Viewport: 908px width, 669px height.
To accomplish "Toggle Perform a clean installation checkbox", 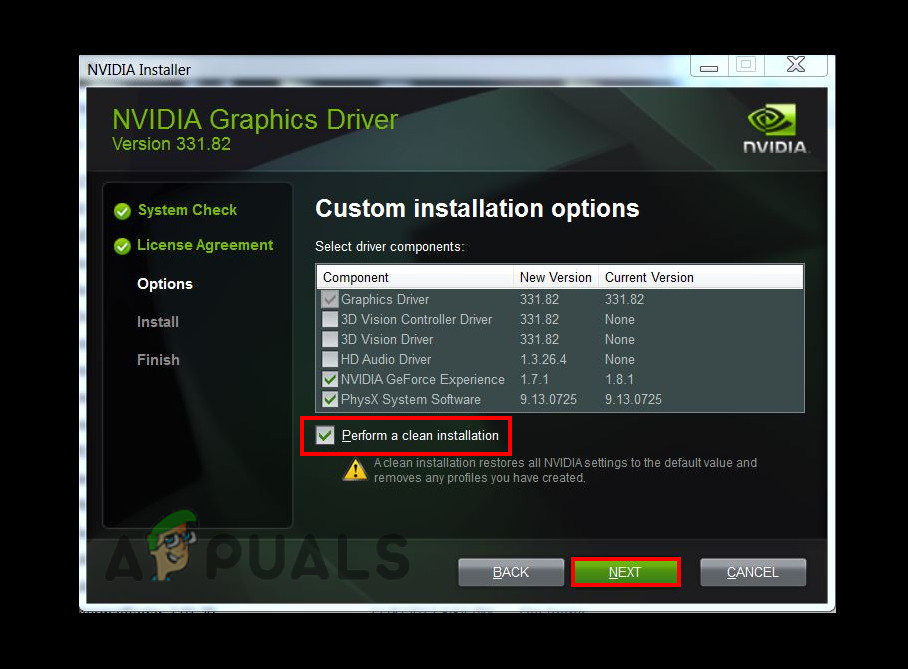I will [x=325, y=435].
